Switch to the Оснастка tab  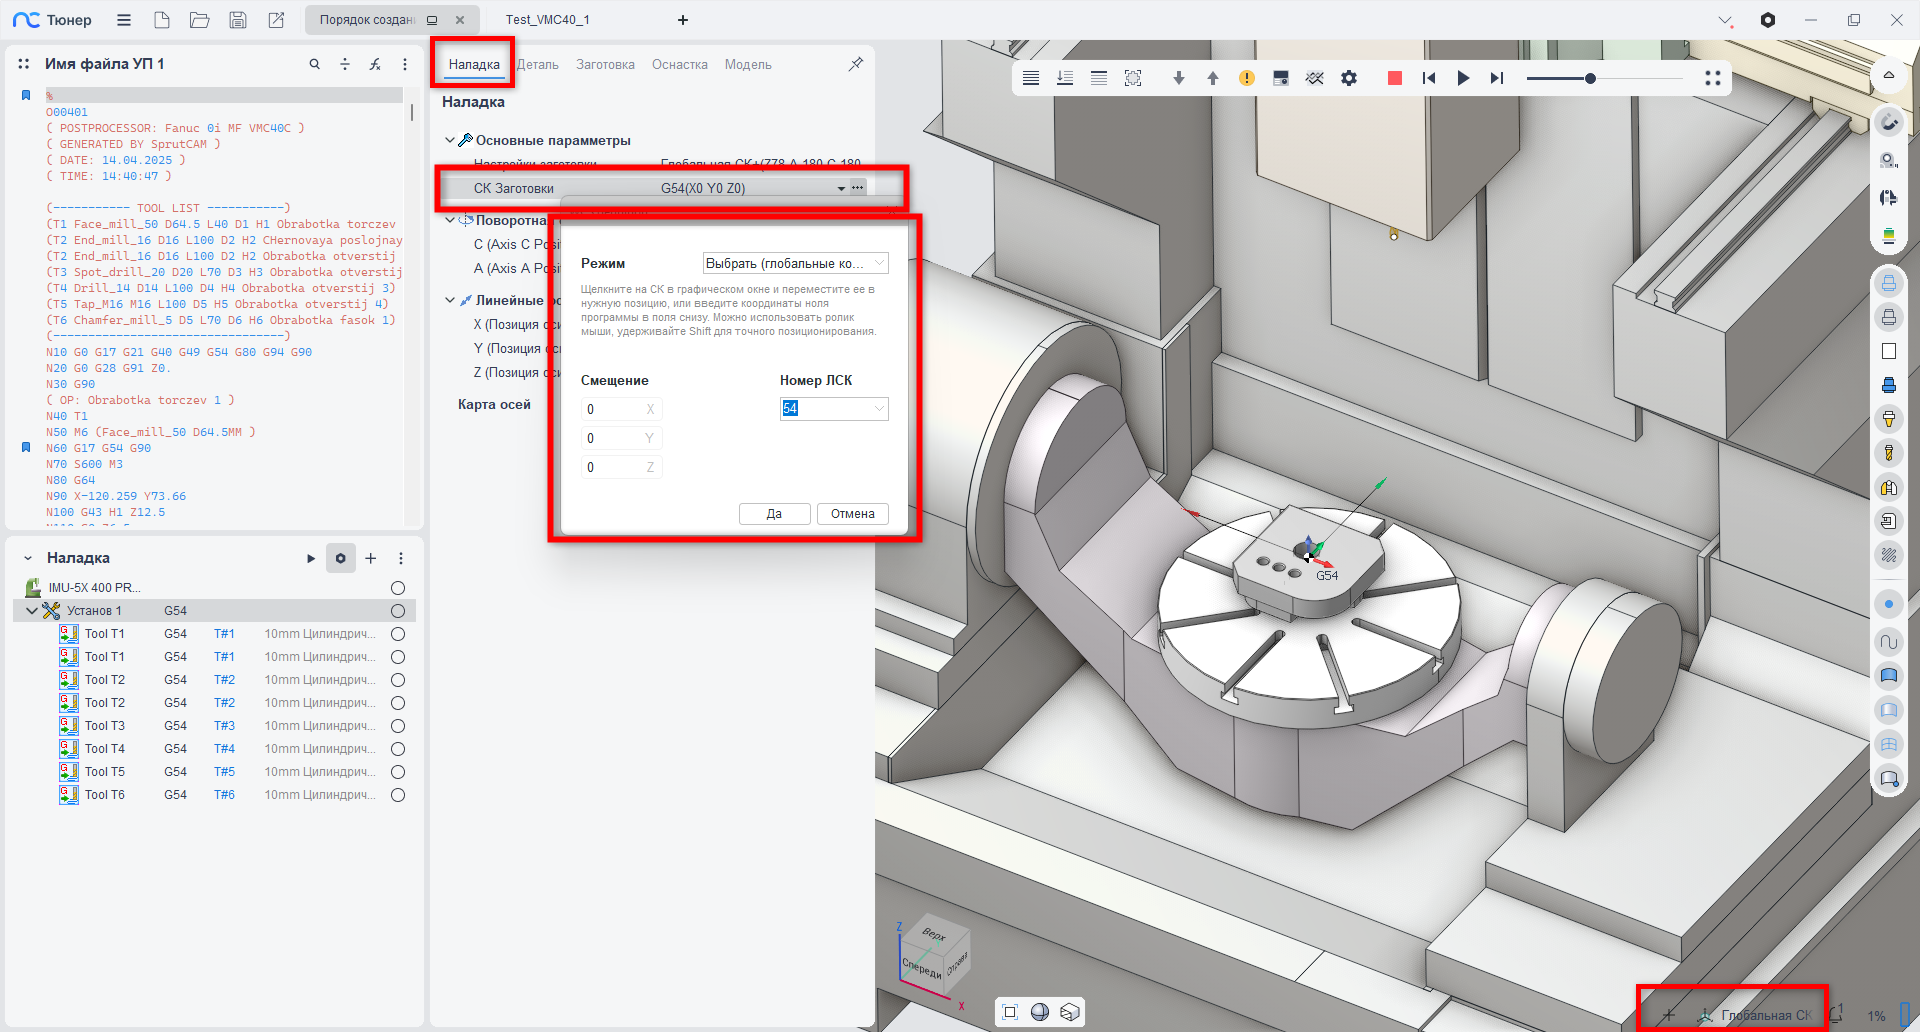[679, 65]
